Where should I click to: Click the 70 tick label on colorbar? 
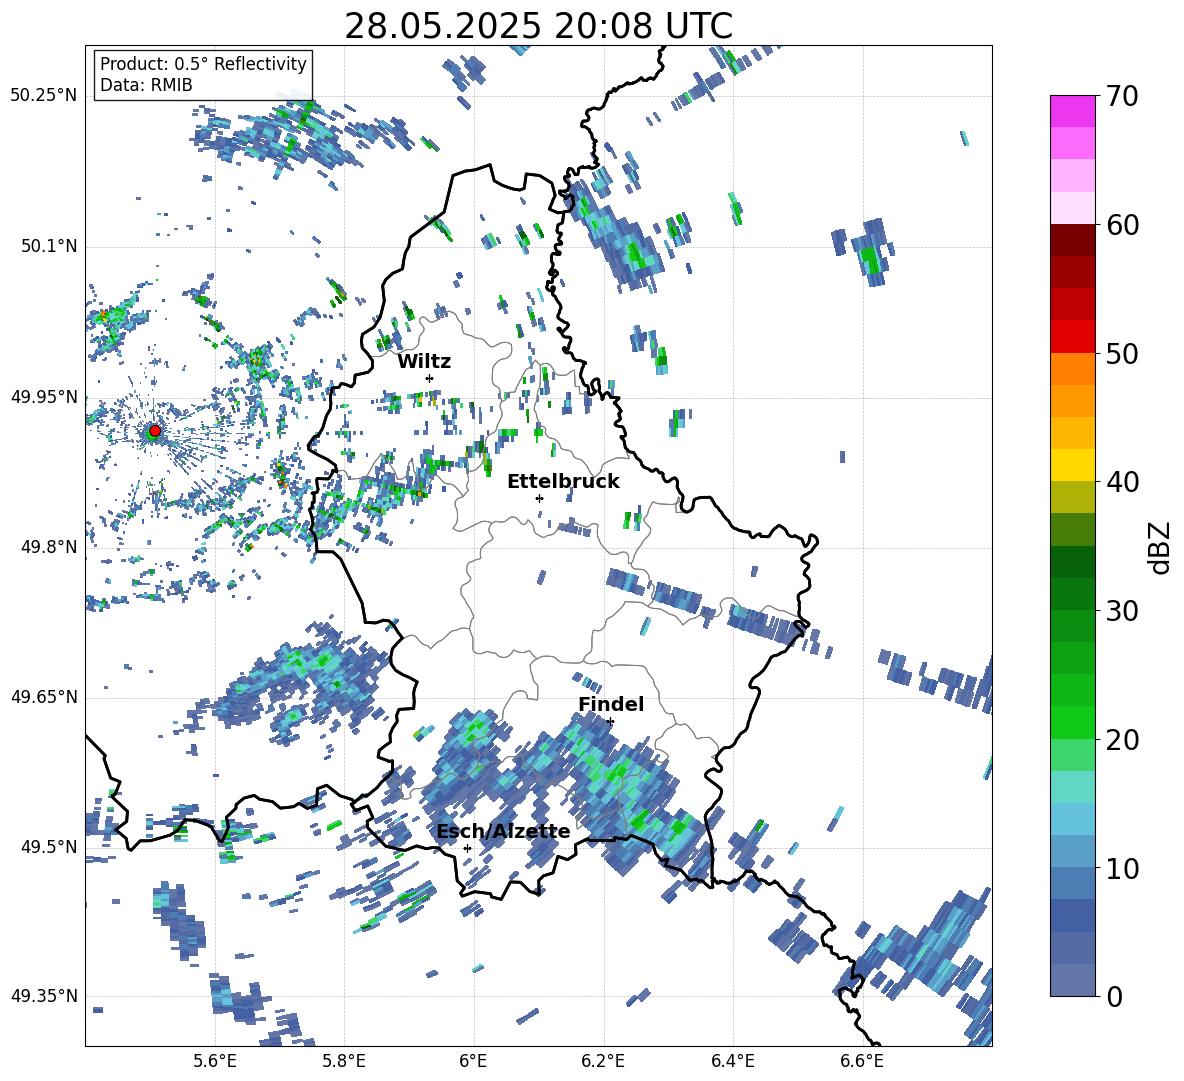click(1122, 96)
